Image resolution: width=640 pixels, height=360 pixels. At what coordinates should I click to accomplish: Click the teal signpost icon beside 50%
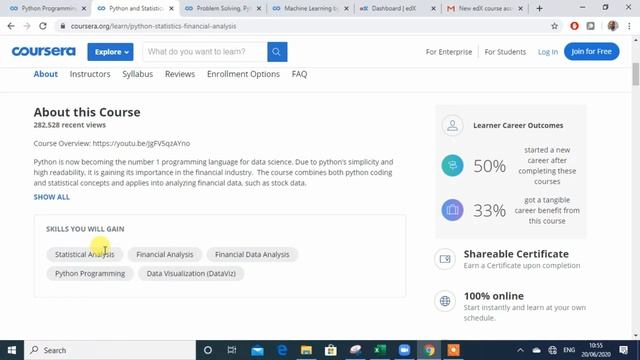pyautogui.click(x=452, y=165)
